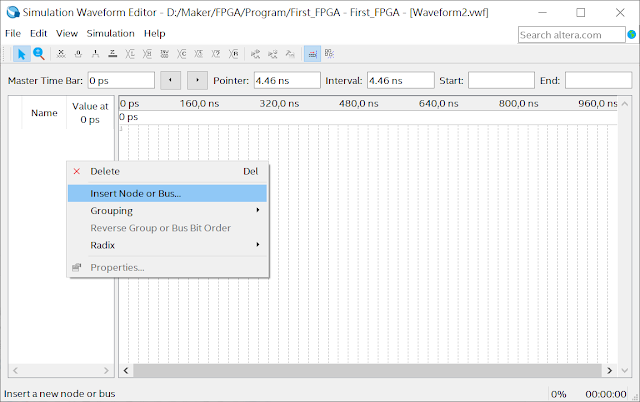Click the High Impedance (Z) icon
This screenshot has width=640, height=402.
pyautogui.click(x=113, y=54)
